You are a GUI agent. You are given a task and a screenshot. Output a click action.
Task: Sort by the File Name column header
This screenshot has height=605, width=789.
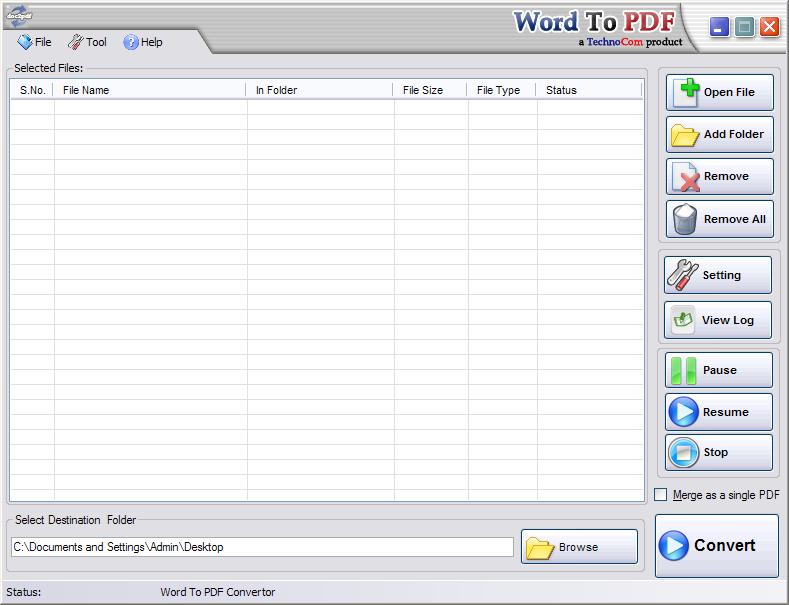[x=149, y=90]
